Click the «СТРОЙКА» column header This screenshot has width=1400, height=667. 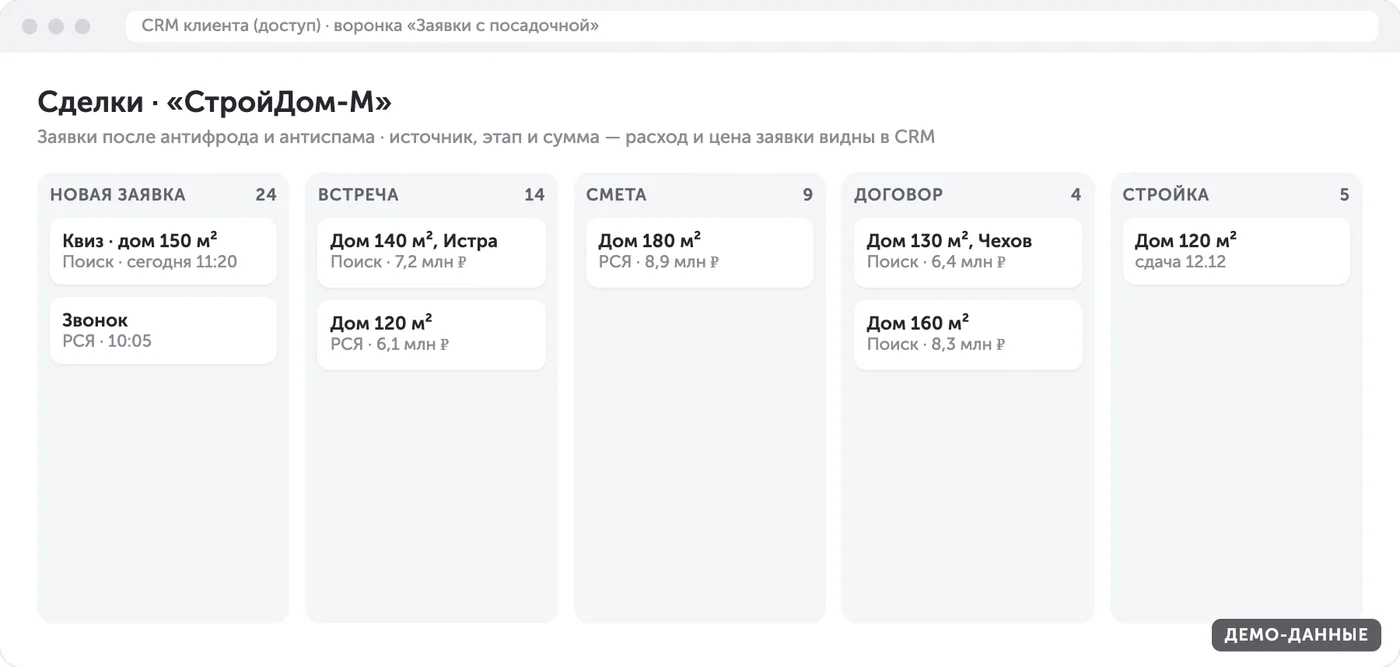tap(1165, 195)
